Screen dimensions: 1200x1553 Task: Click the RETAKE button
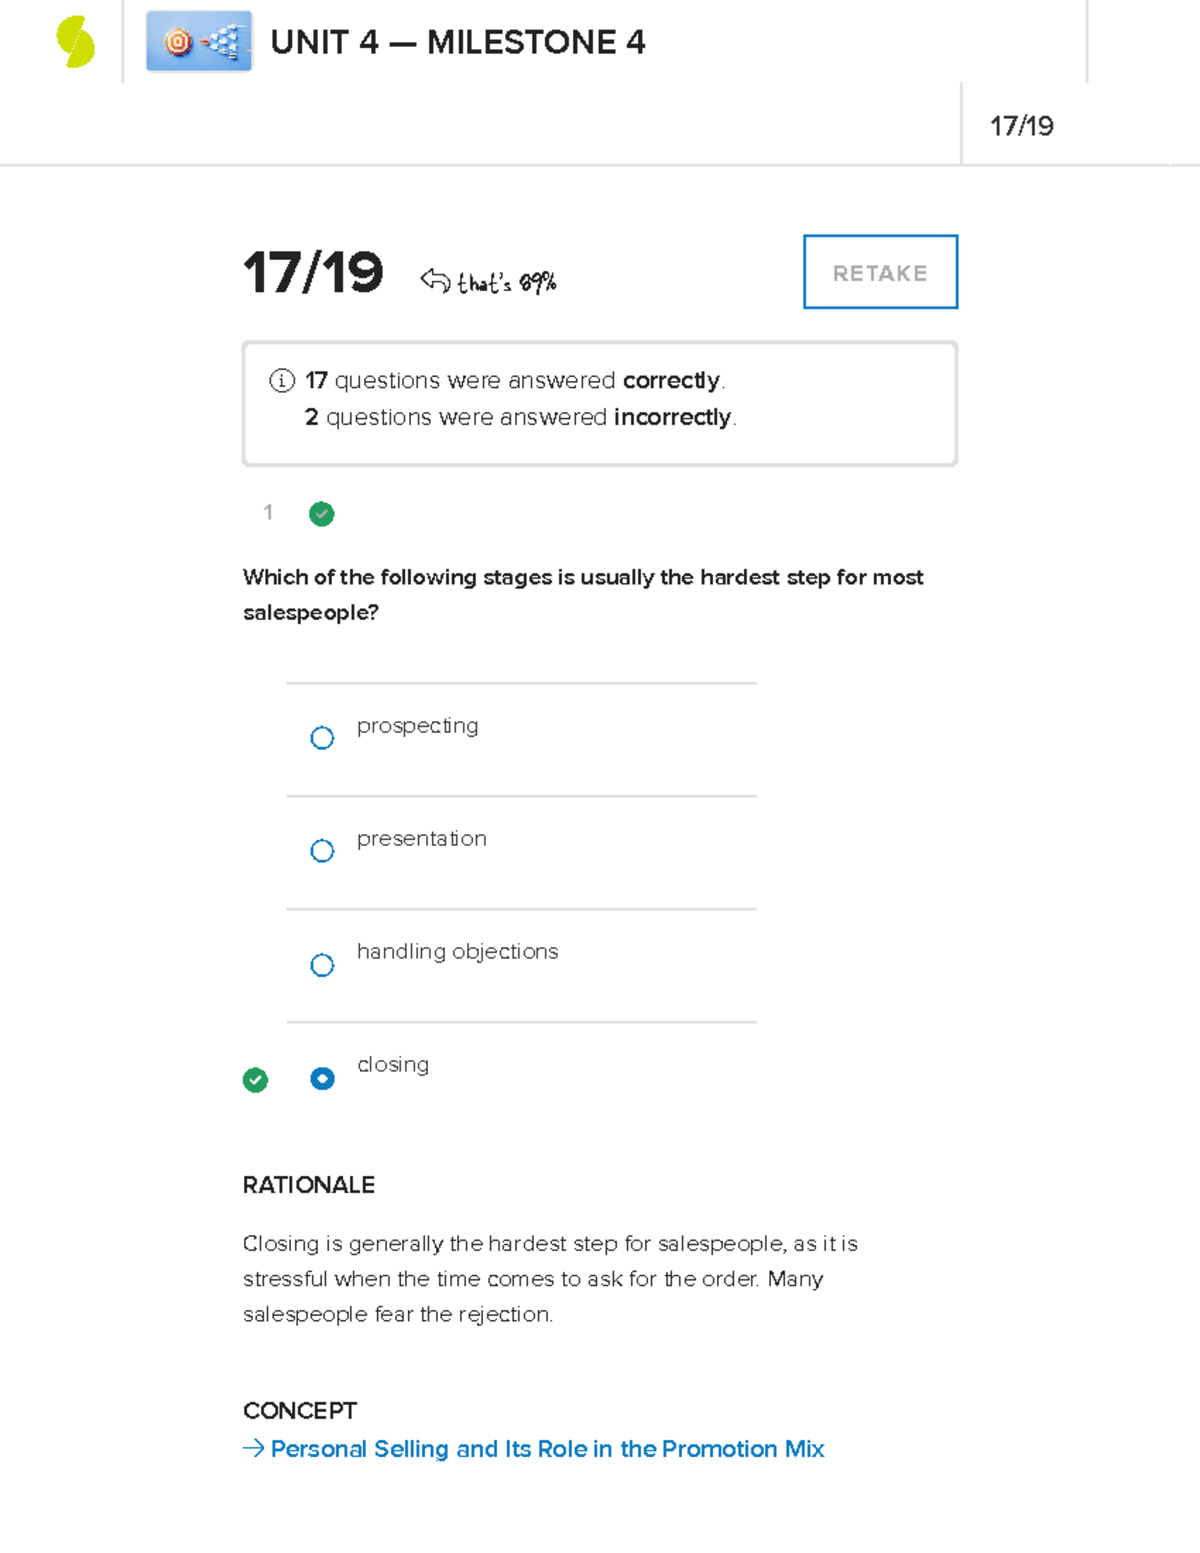tap(879, 272)
